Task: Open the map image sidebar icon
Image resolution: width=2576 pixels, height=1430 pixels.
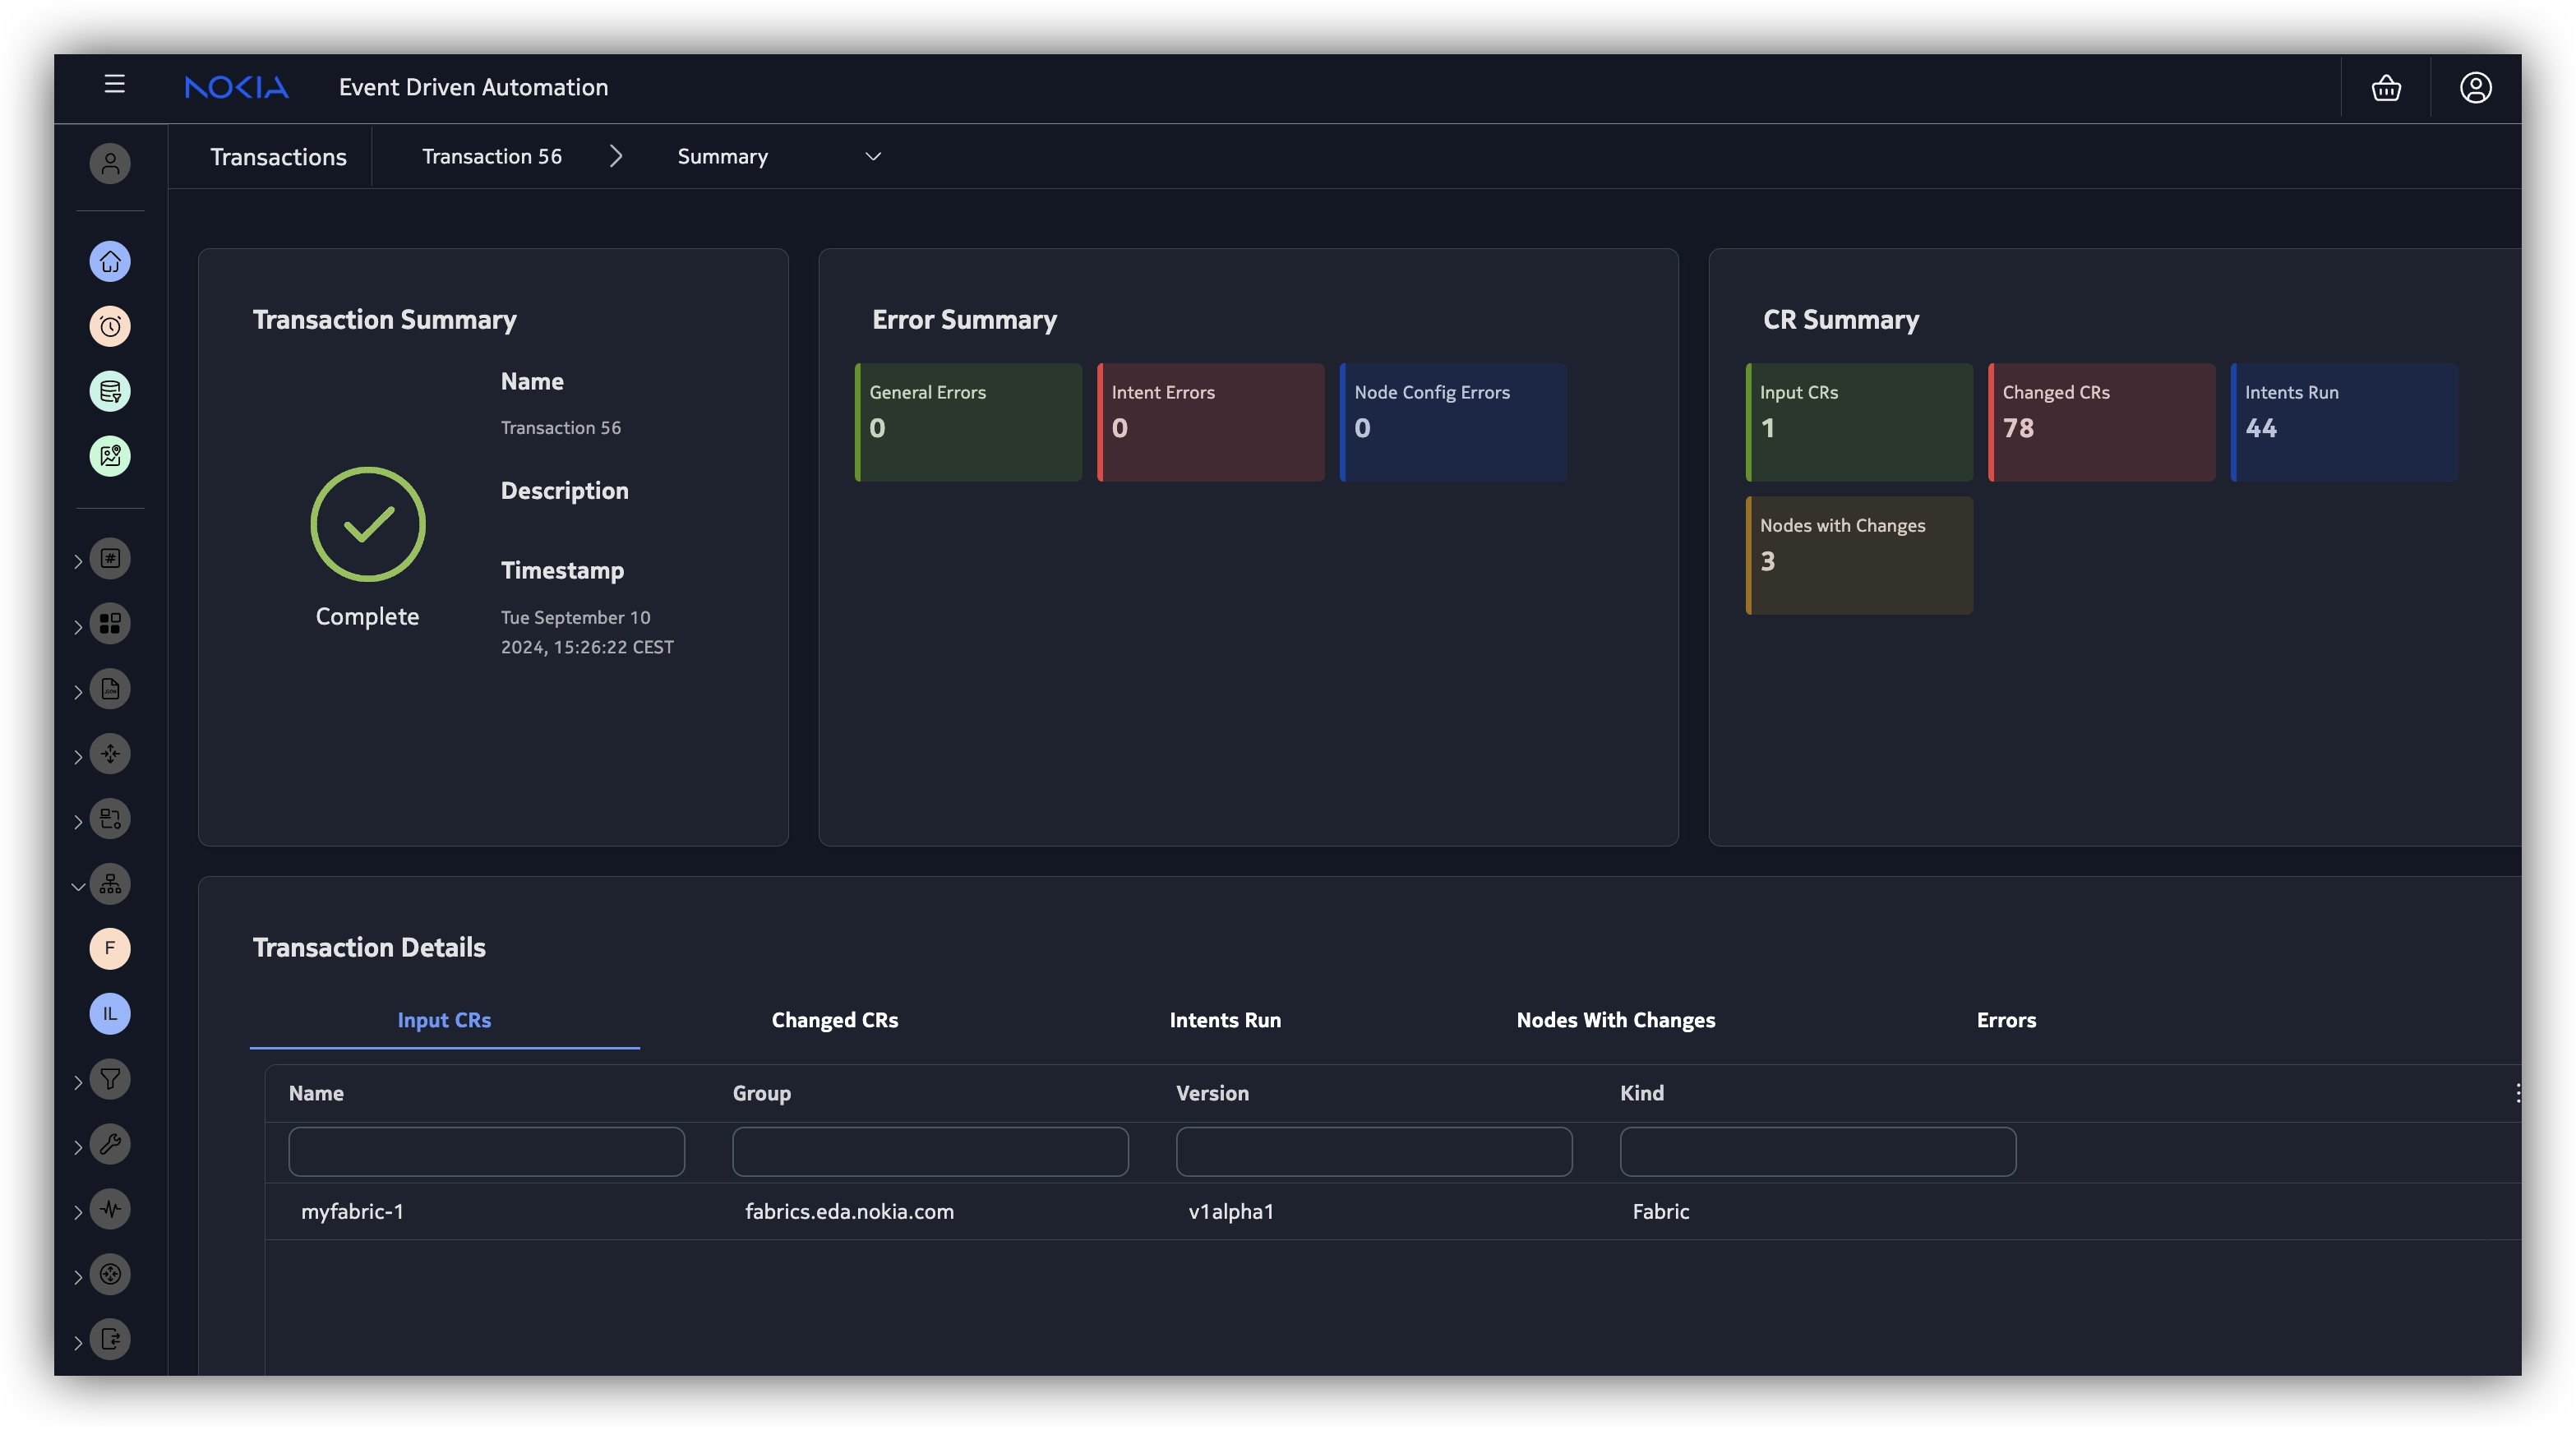Action: tap(110, 457)
